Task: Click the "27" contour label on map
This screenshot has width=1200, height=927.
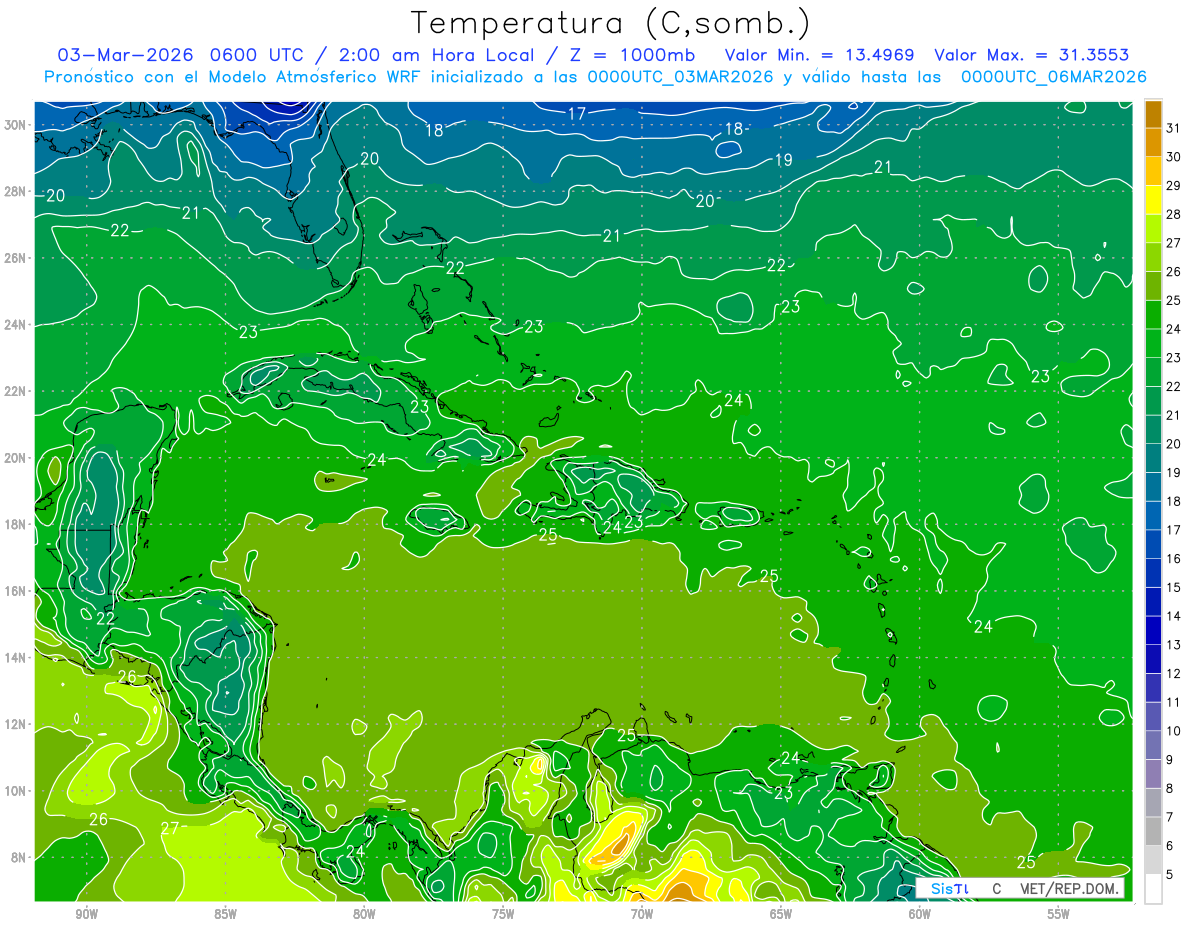Action: (x=170, y=828)
